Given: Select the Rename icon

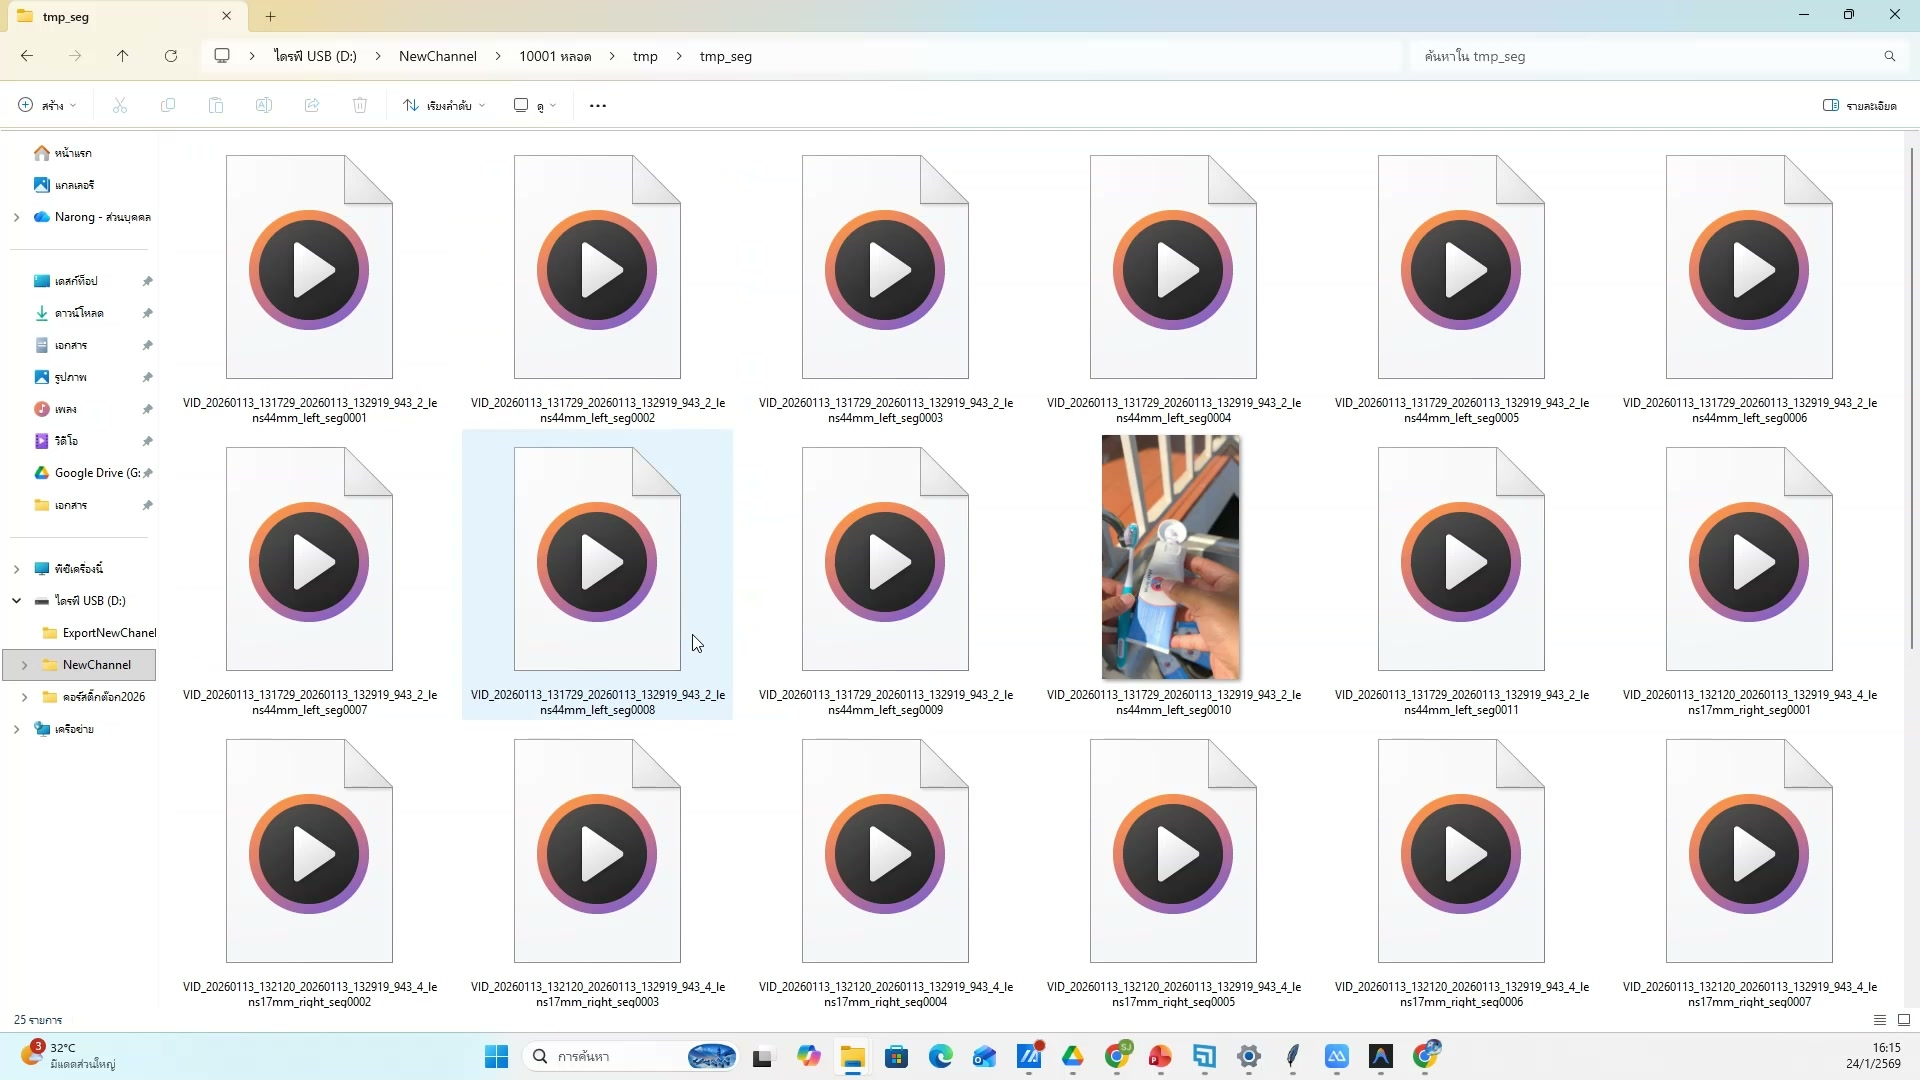Looking at the screenshot, I should tap(263, 105).
